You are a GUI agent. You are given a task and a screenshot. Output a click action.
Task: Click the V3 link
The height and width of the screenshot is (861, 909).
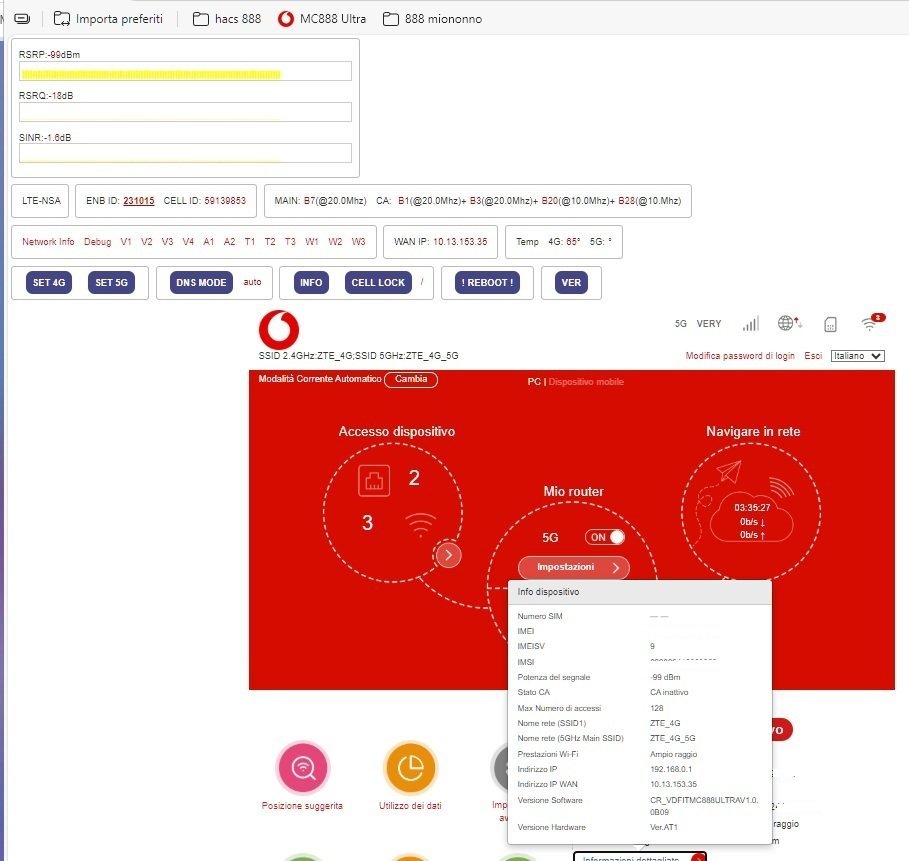(168, 242)
